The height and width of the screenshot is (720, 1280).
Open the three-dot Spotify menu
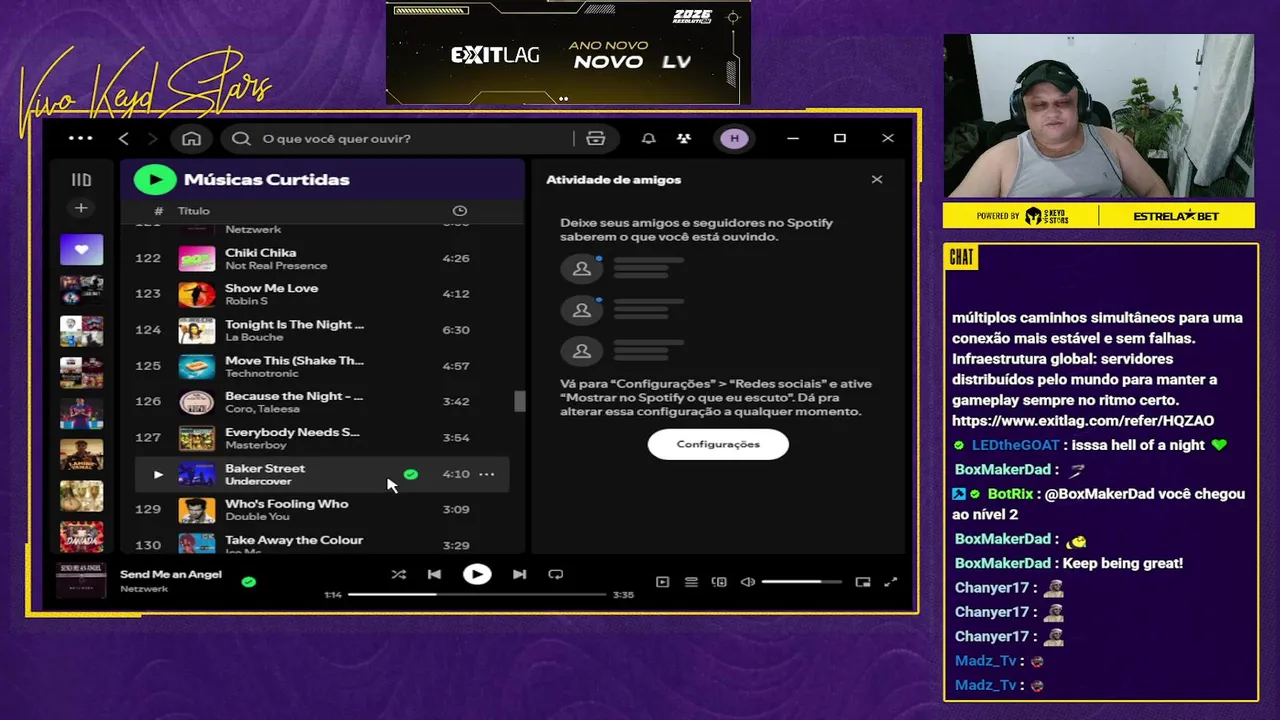80,138
